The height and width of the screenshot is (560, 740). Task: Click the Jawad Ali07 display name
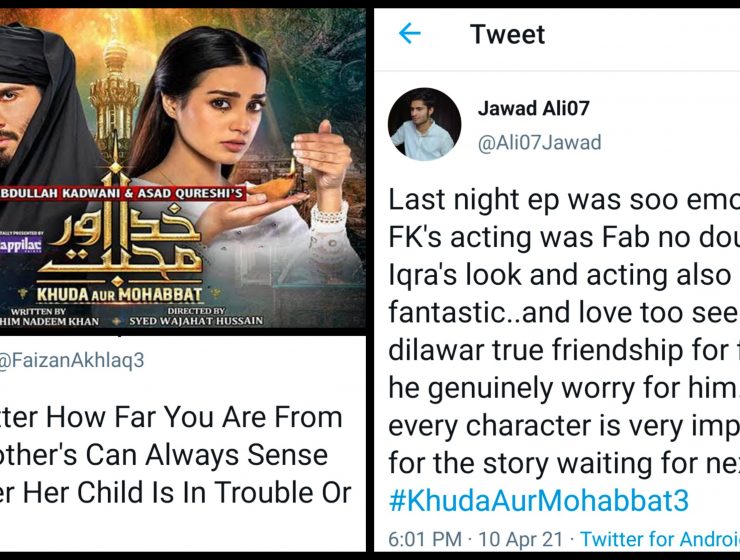(533, 109)
